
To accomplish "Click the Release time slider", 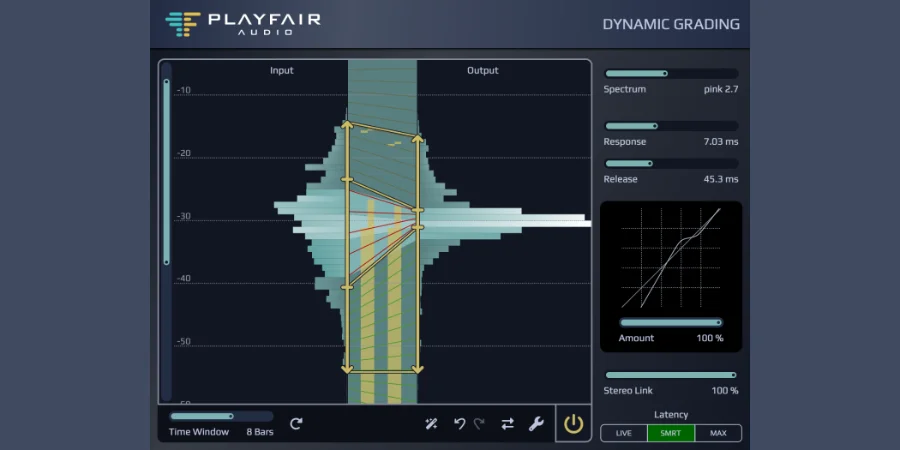I will tap(671, 163).
